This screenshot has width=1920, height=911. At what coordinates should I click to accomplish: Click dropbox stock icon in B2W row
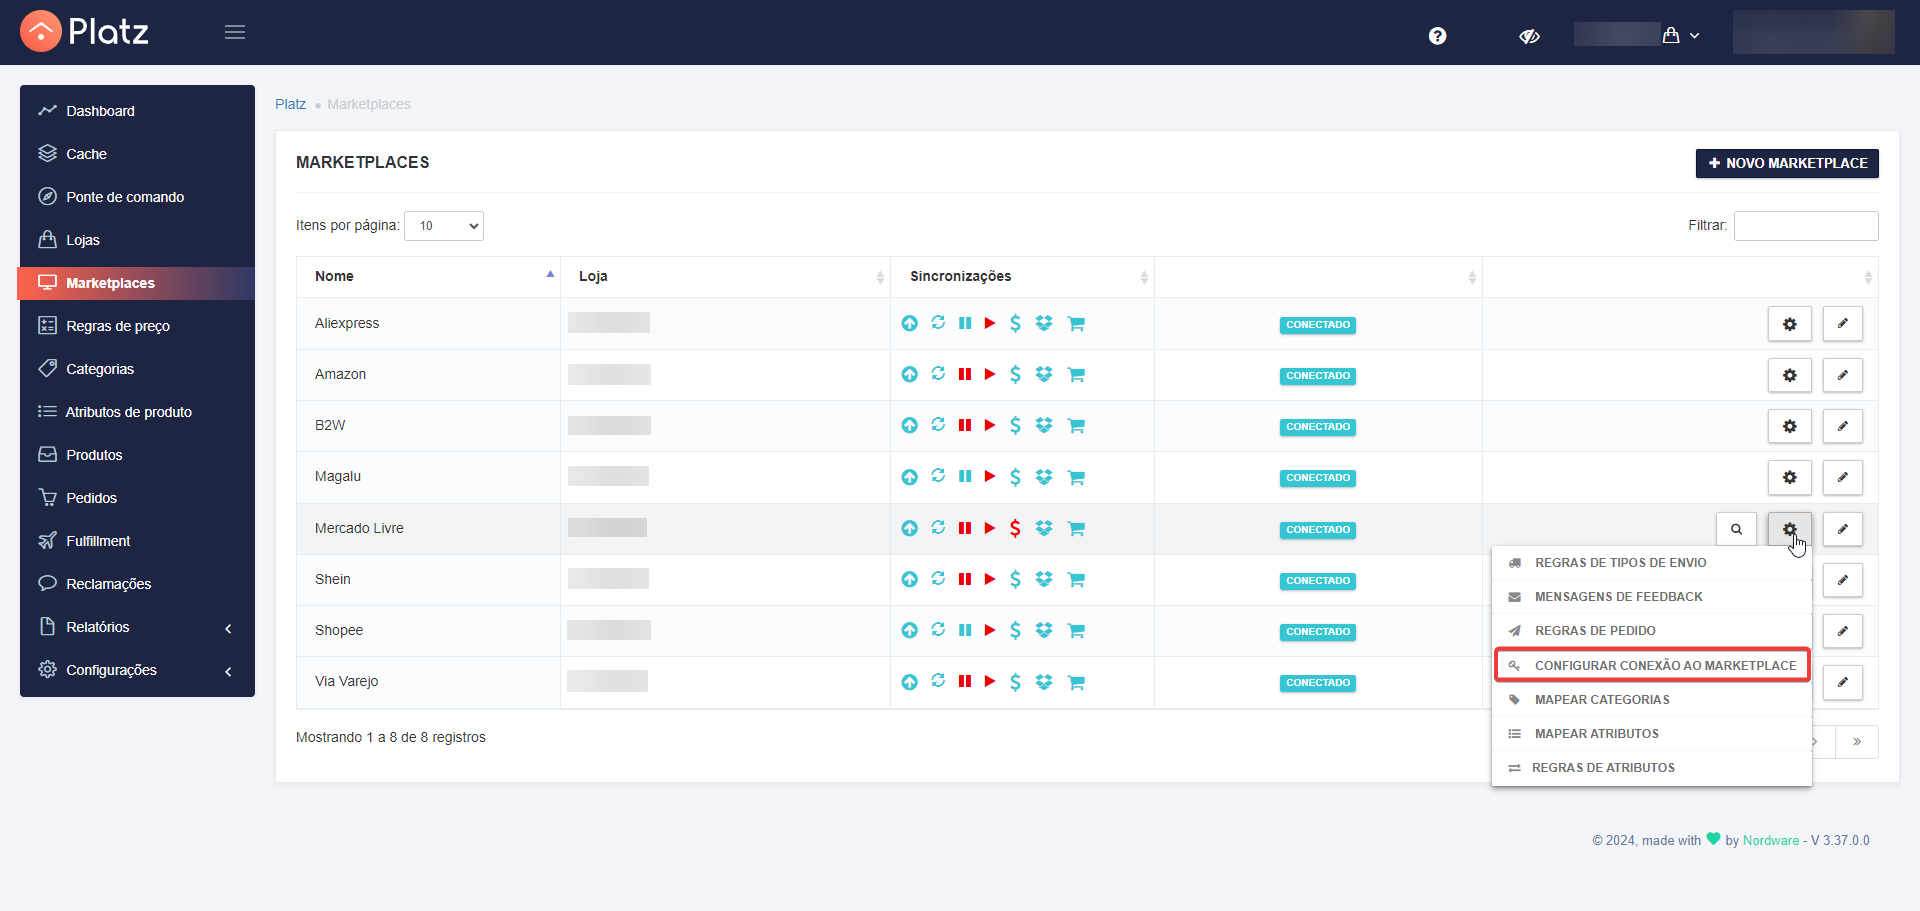[x=1044, y=425]
